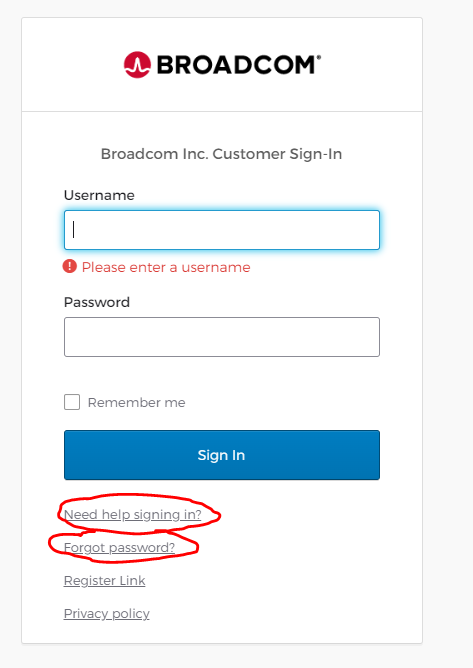
Task: Click the BROADCOM wordmark text
Action: pos(236,65)
